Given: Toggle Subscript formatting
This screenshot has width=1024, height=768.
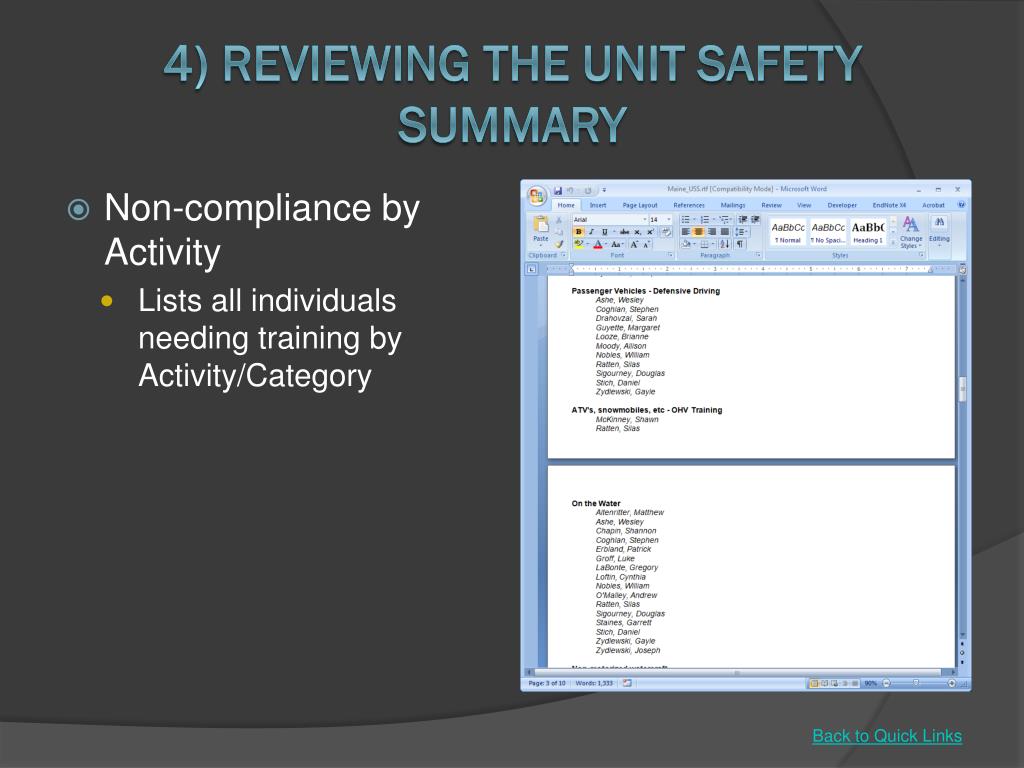Looking at the screenshot, I should [637, 232].
